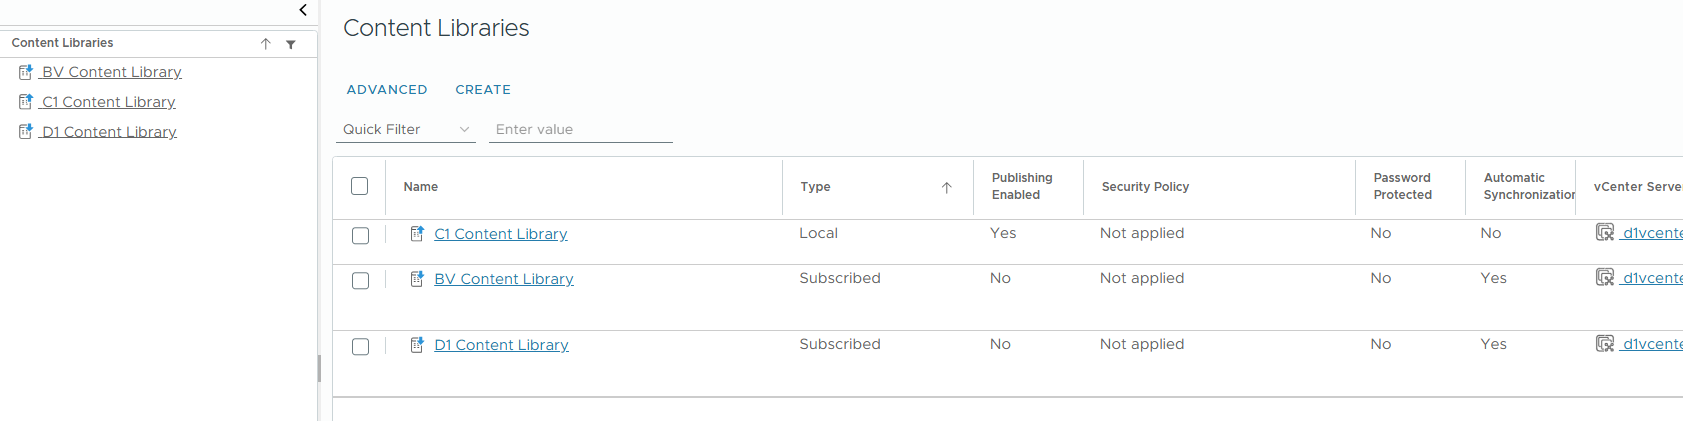Open the D1 Content Library link in the table

tap(501, 345)
